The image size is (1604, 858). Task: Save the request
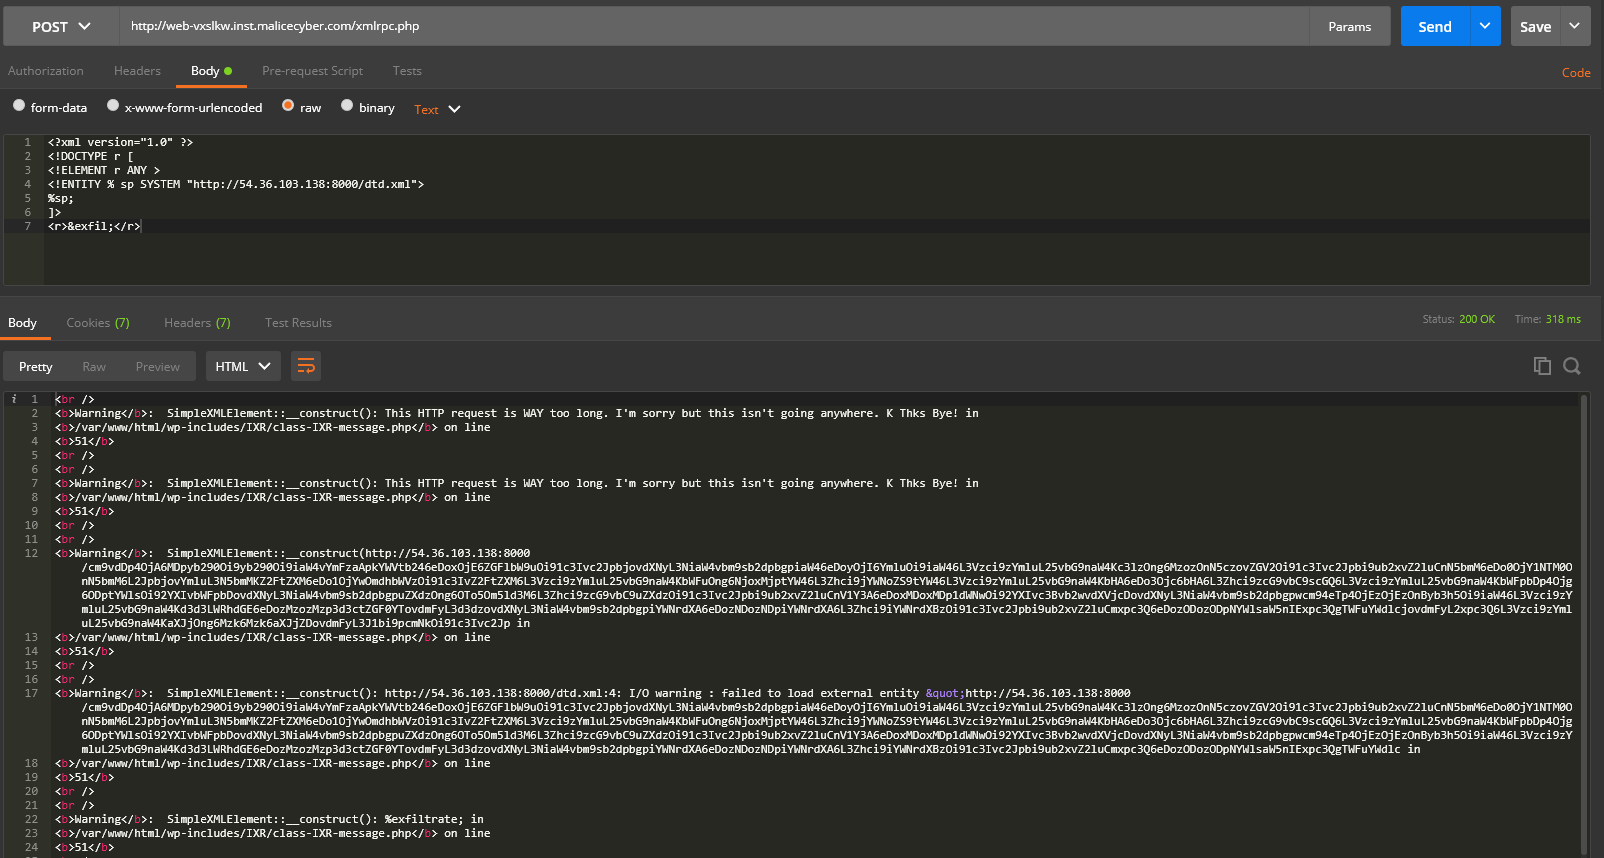[1535, 27]
